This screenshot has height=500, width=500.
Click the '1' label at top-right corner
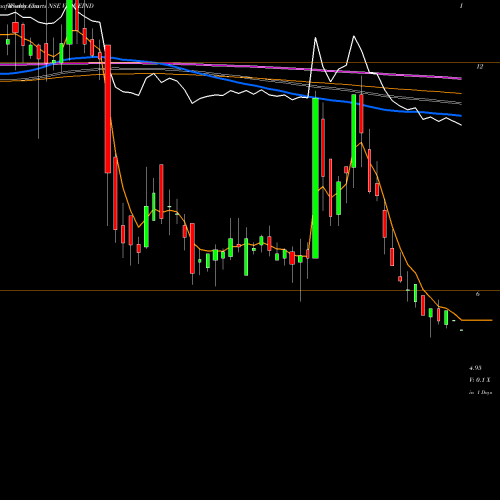click(461, 6)
